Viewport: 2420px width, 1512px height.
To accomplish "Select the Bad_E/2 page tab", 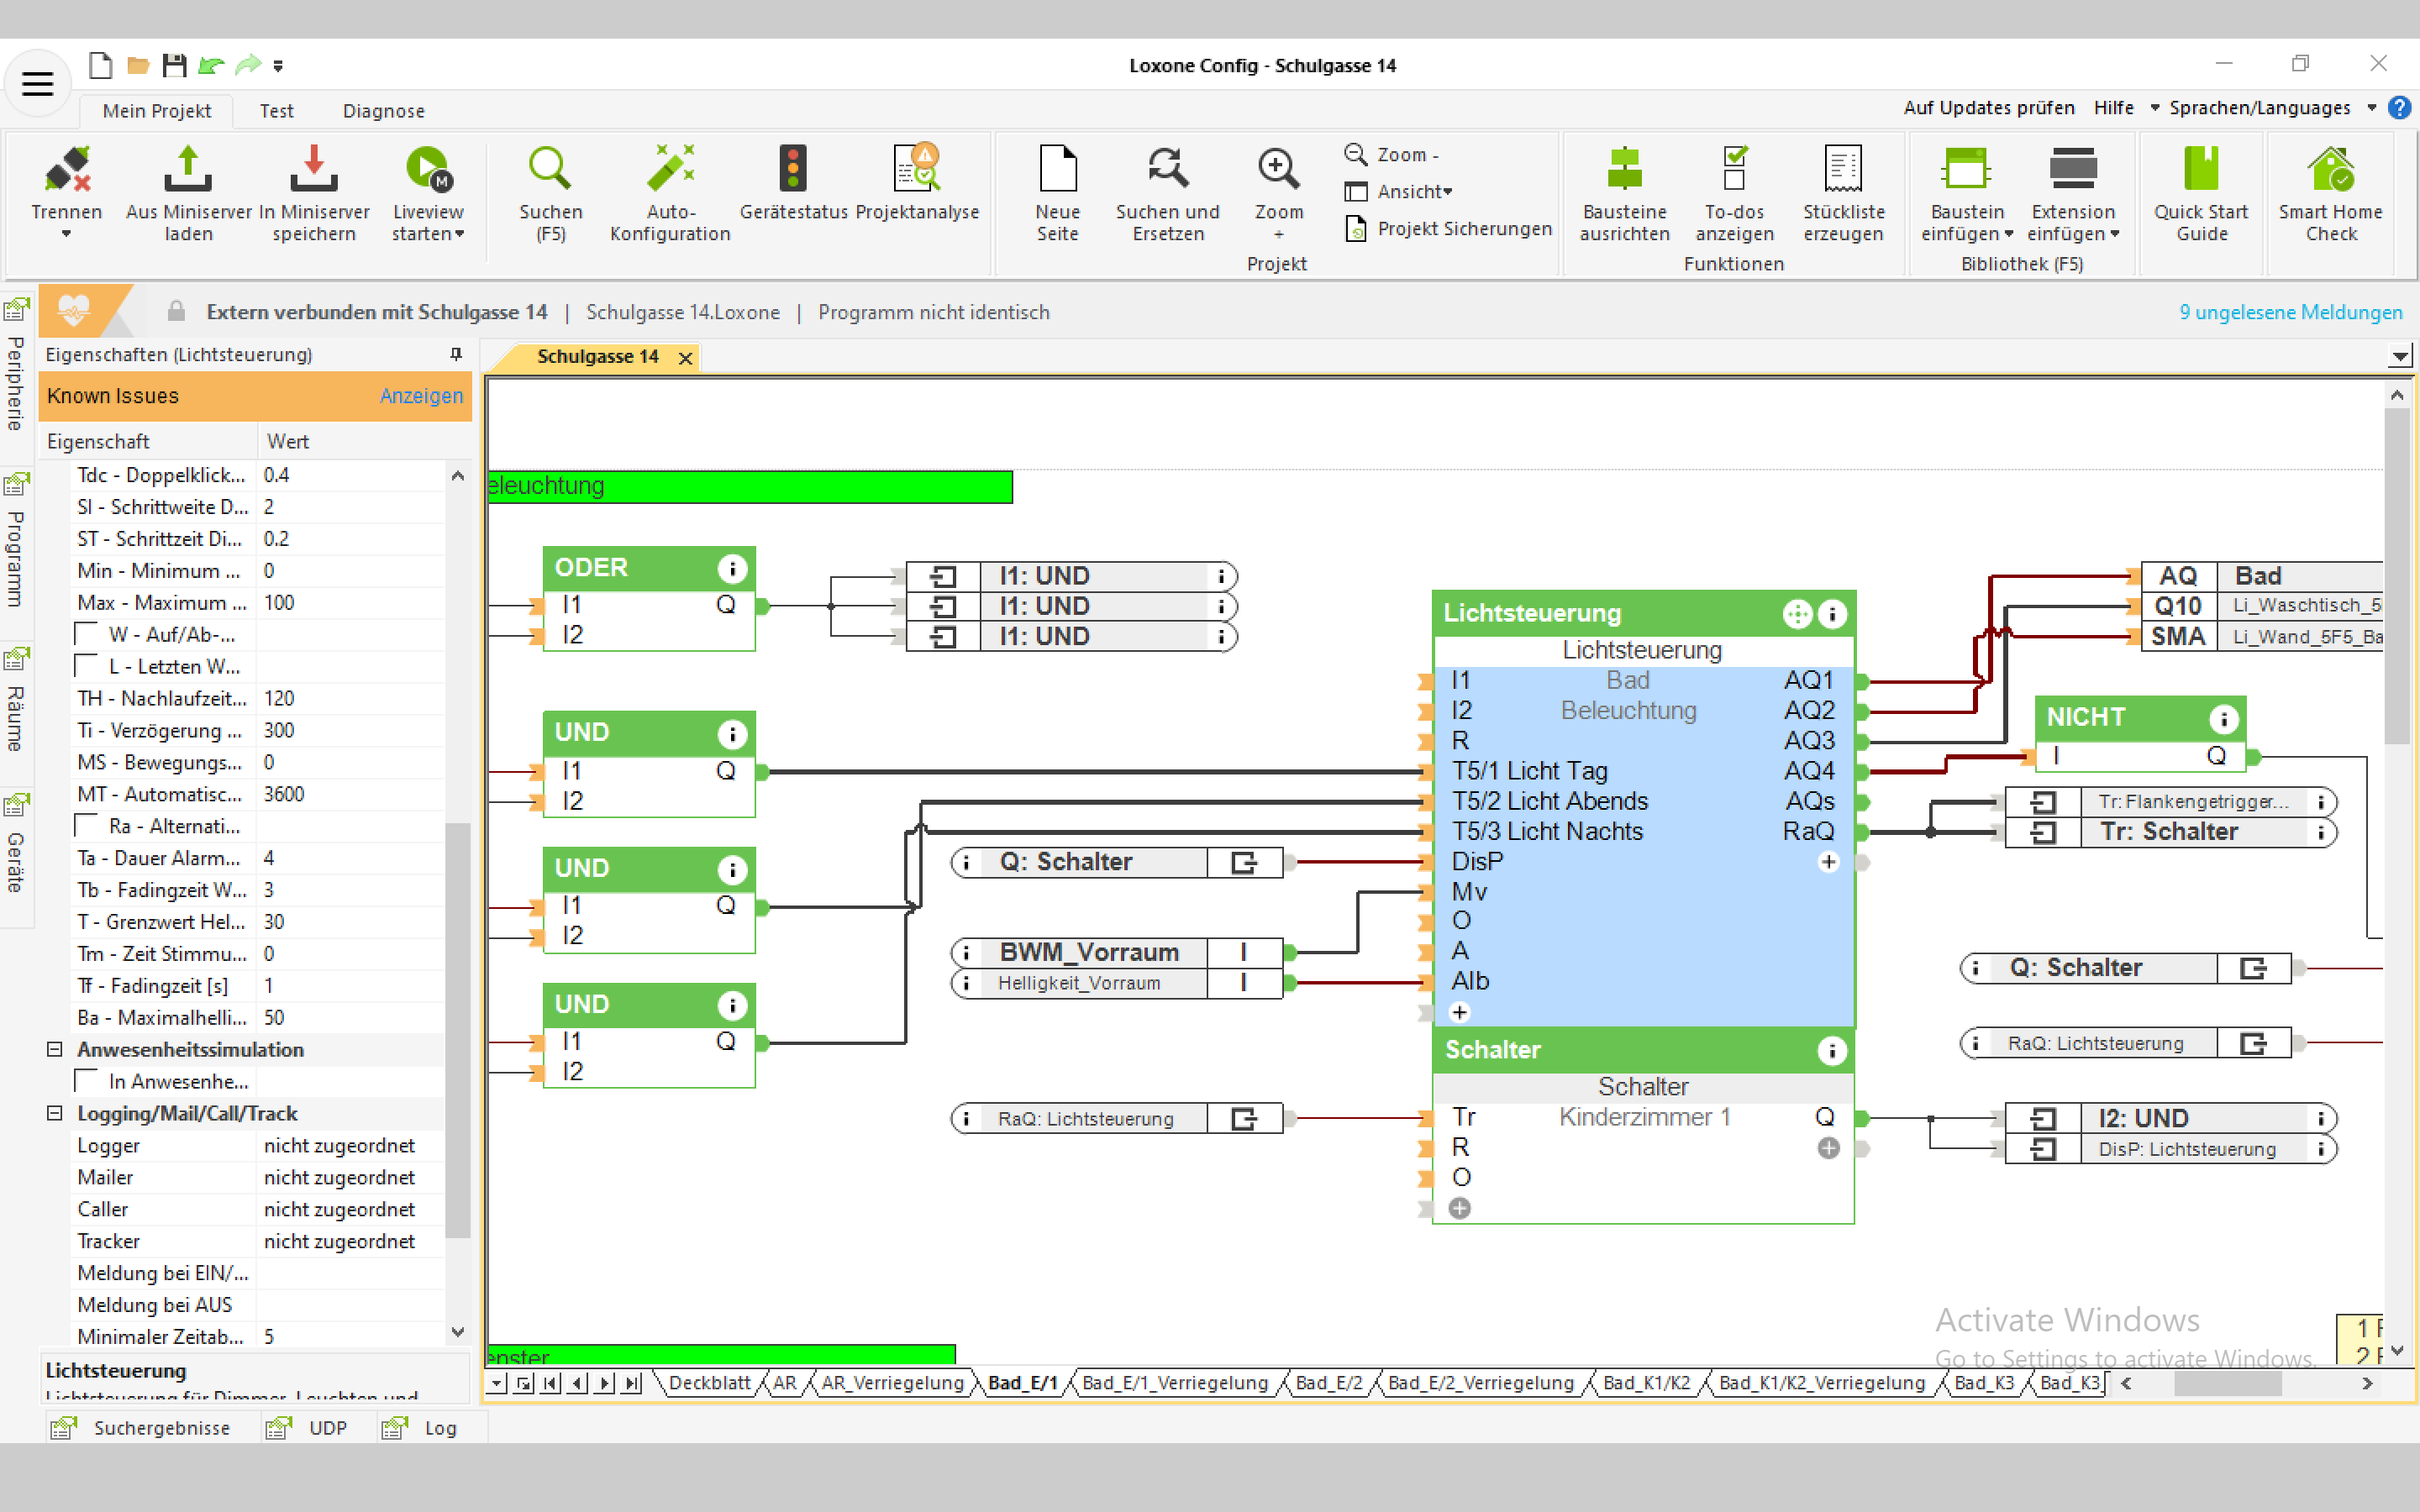I will pyautogui.click(x=1328, y=1383).
